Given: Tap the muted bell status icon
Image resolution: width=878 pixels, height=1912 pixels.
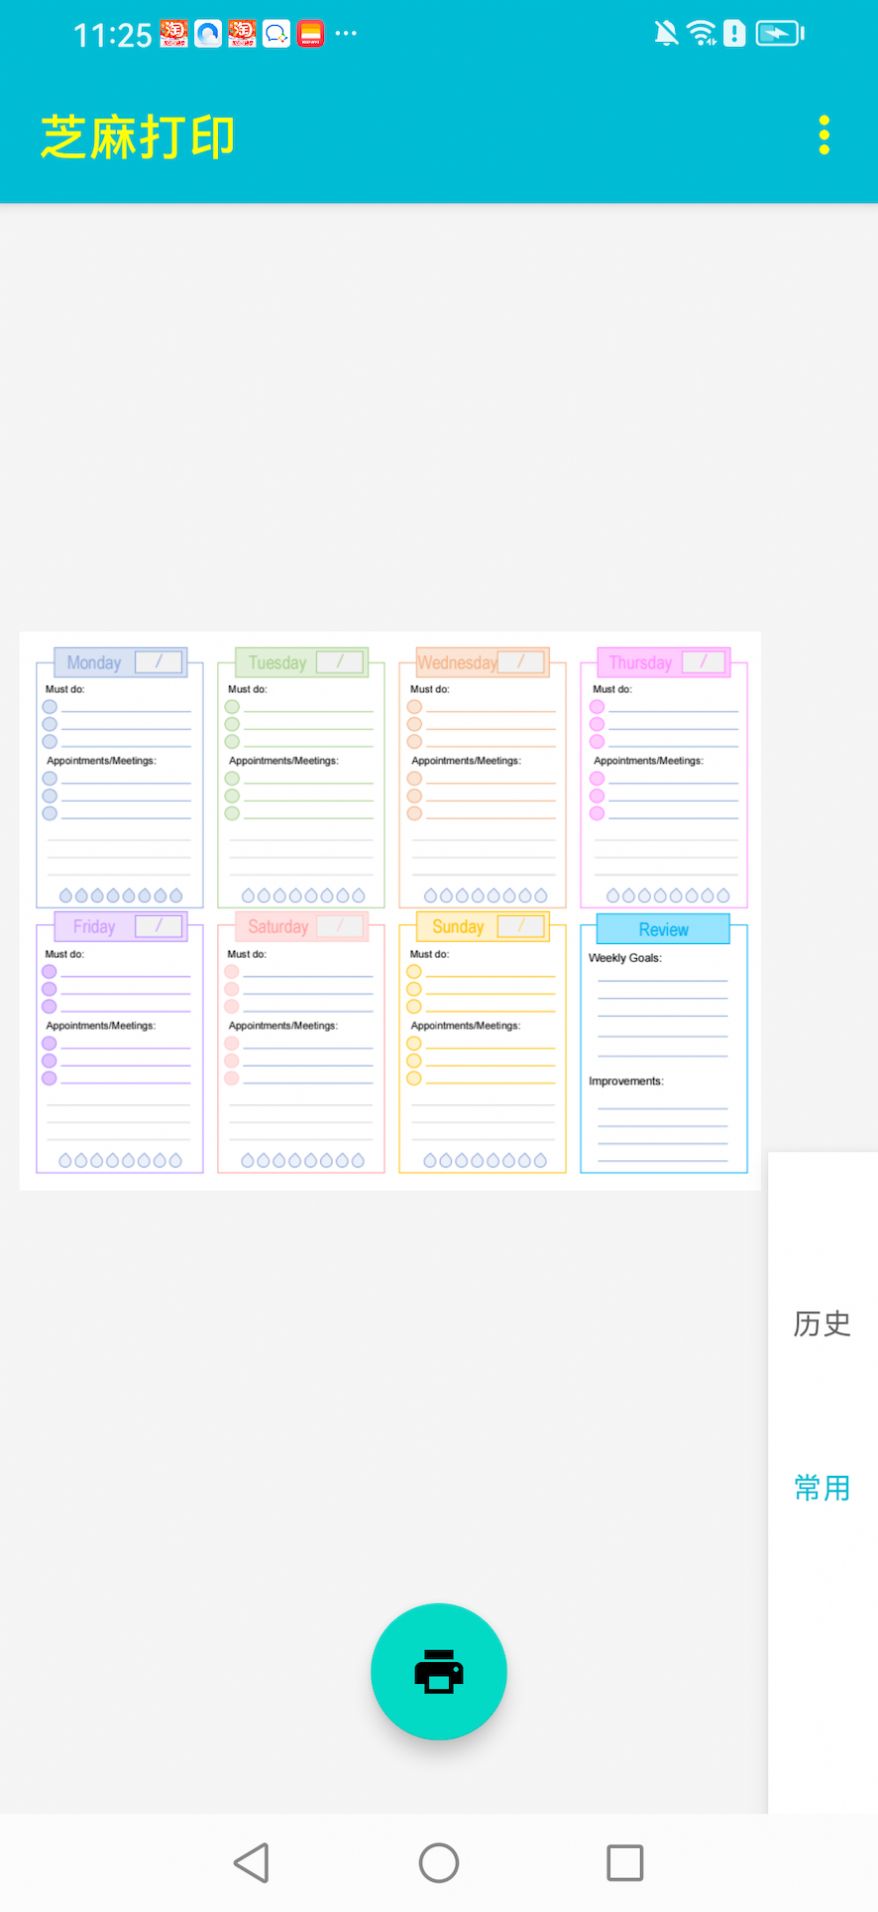Looking at the screenshot, I should coord(666,34).
